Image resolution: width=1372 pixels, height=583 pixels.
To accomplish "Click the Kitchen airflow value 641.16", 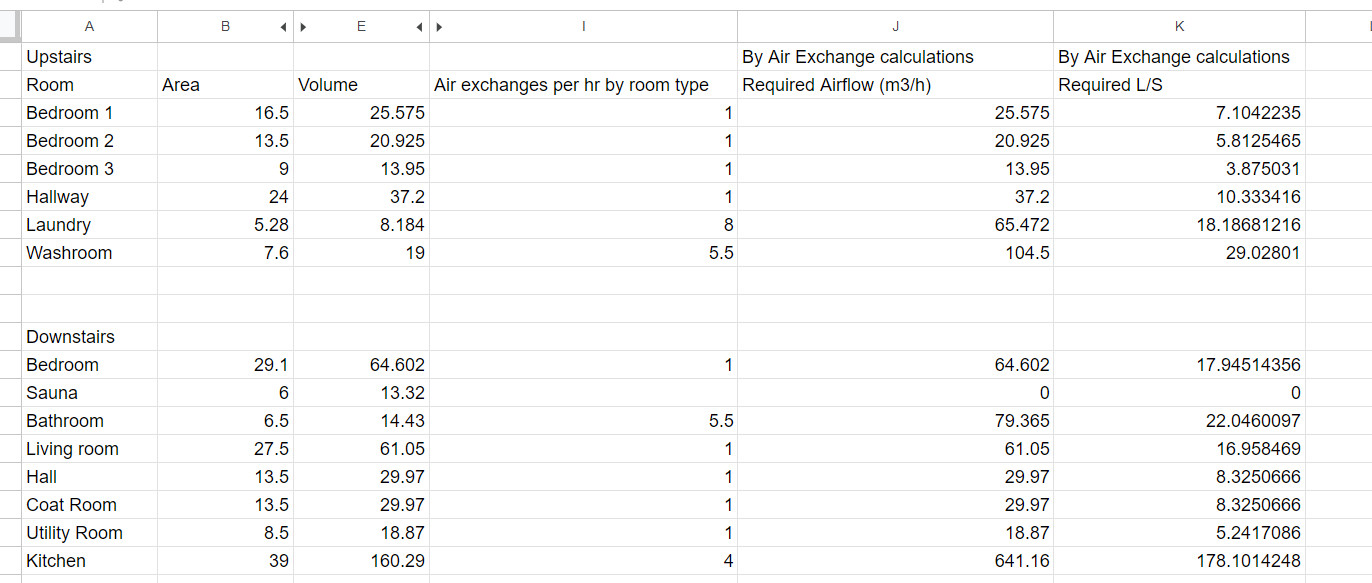I will pos(895,561).
